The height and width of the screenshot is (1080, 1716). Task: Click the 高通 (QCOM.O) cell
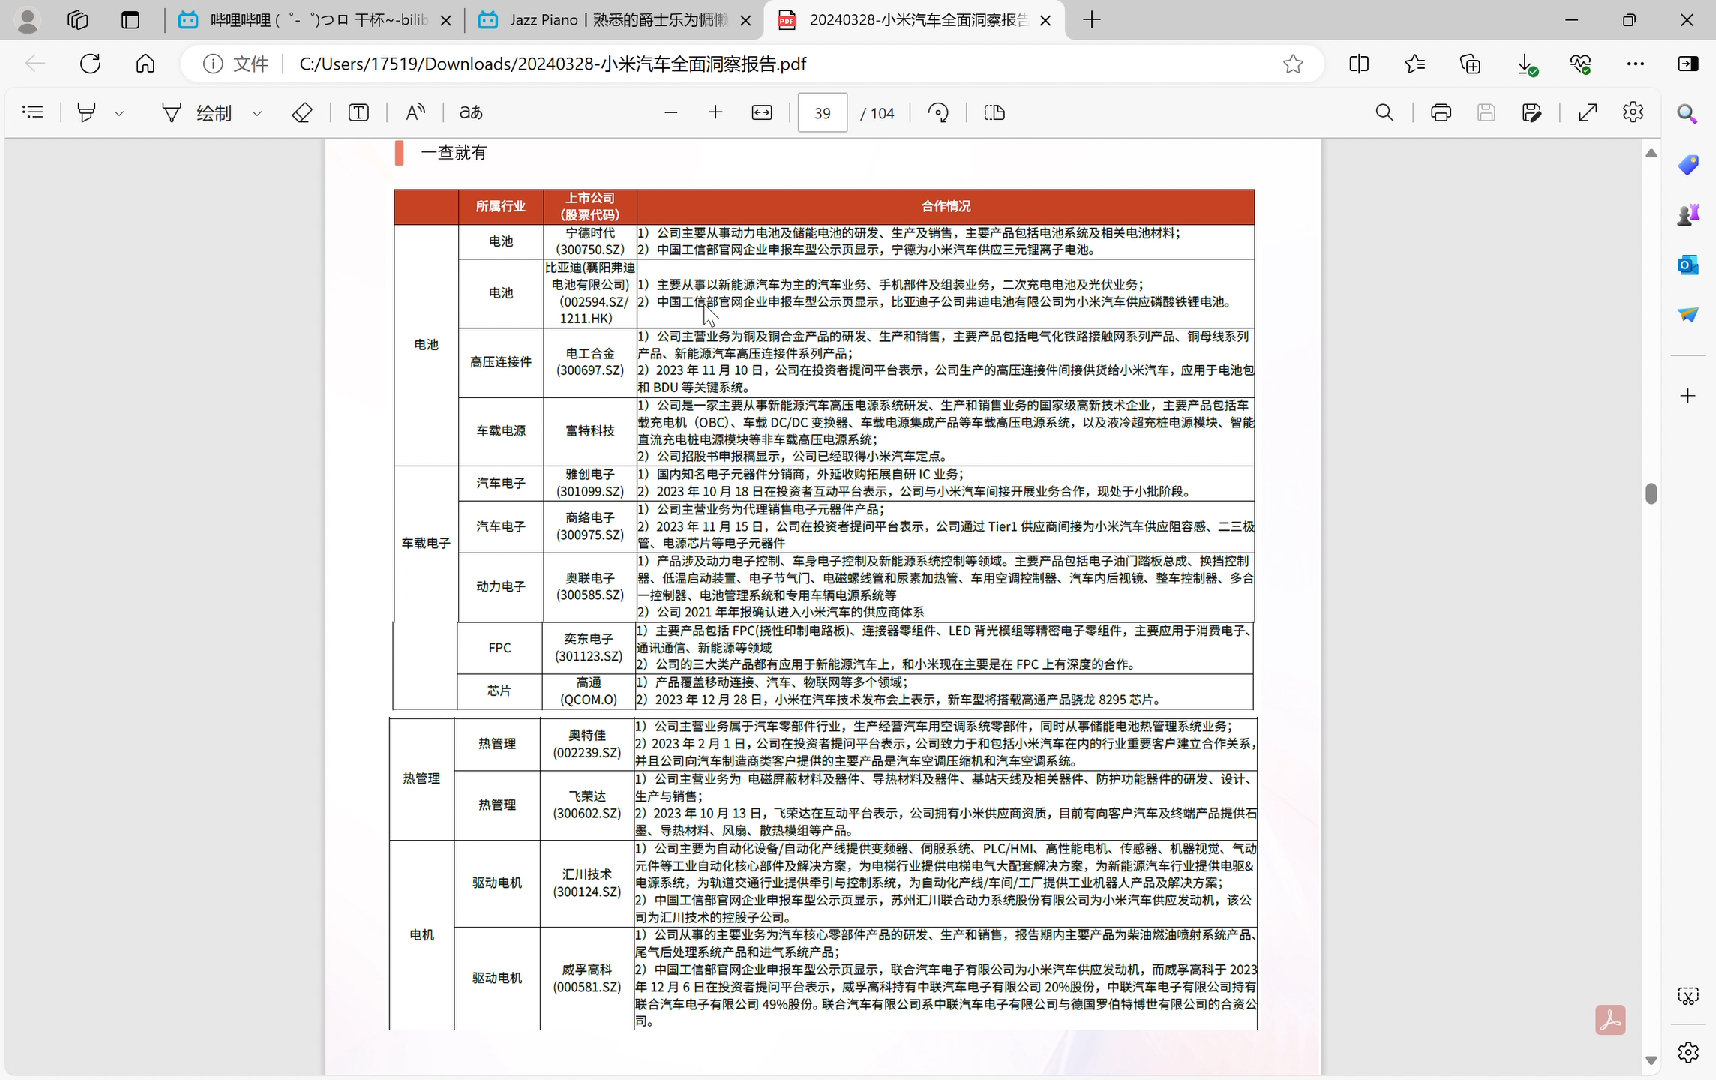588,691
